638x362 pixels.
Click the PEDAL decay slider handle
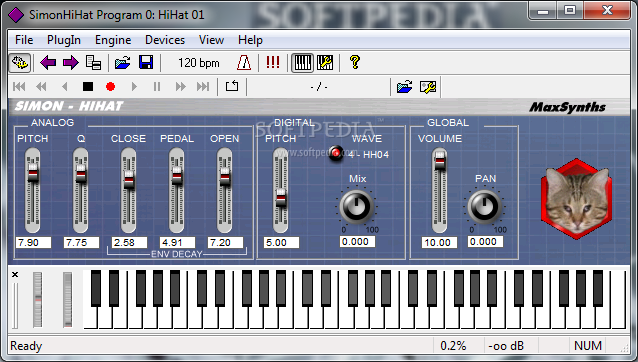(x=177, y=176)
